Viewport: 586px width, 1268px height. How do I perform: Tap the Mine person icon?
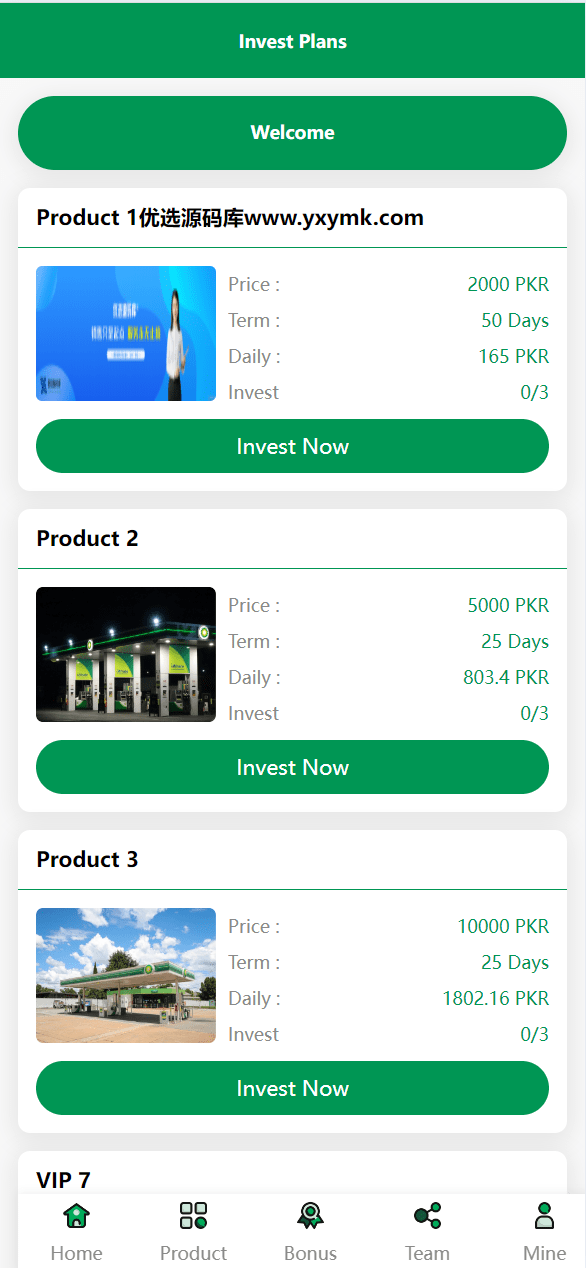point(544,1216)
